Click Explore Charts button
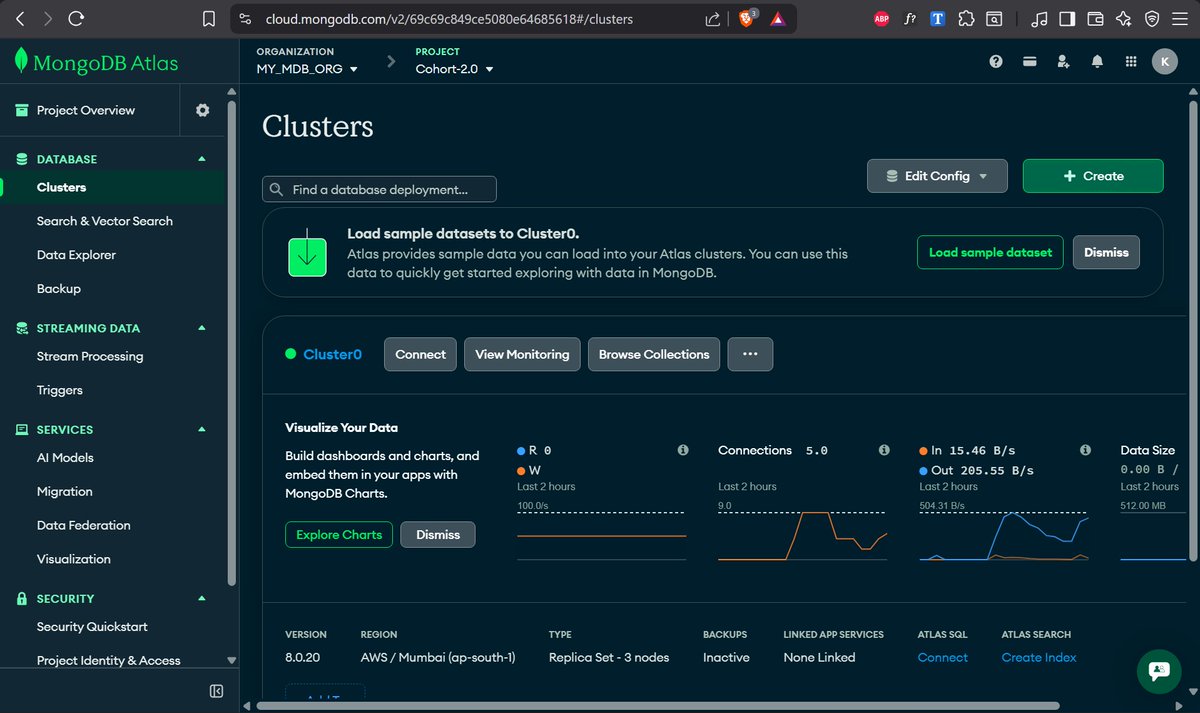 pos(339,534)
